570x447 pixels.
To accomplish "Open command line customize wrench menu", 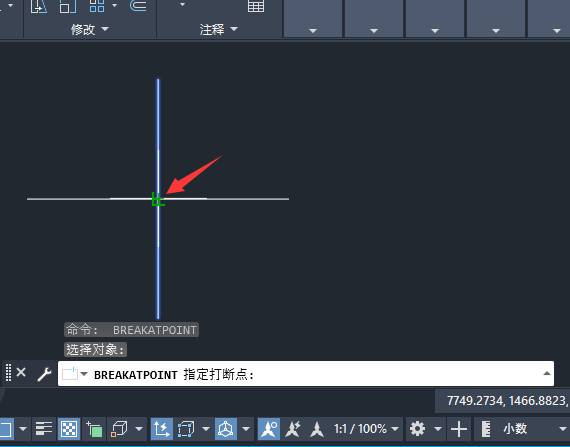I will (x=45, y=374).
